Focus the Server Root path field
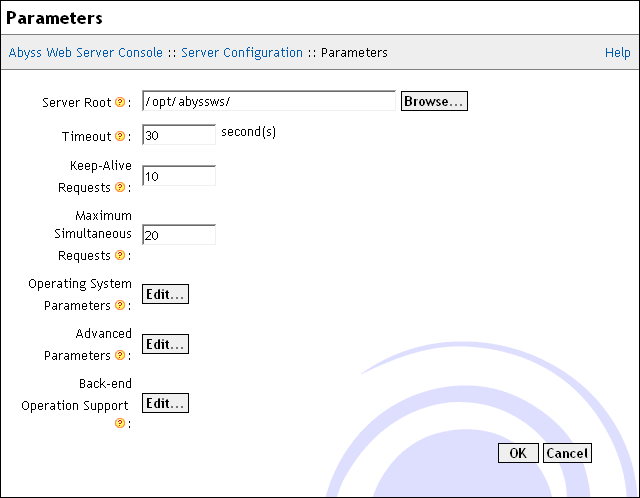 (x=269, y=101)
